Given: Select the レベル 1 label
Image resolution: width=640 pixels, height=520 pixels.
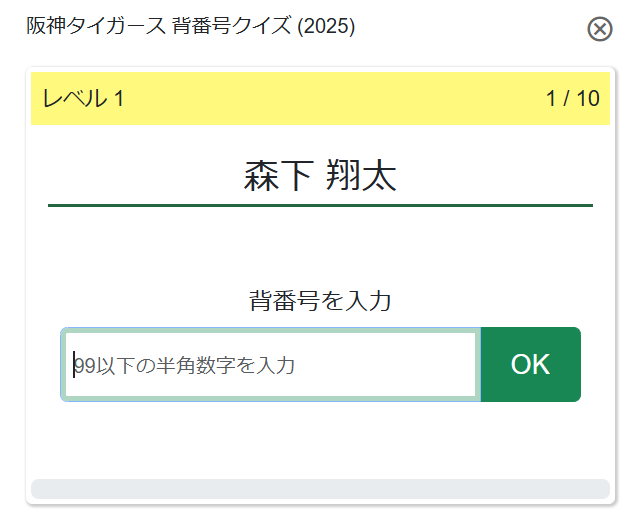Looking at the screenshot, I should tap(83, 99).
